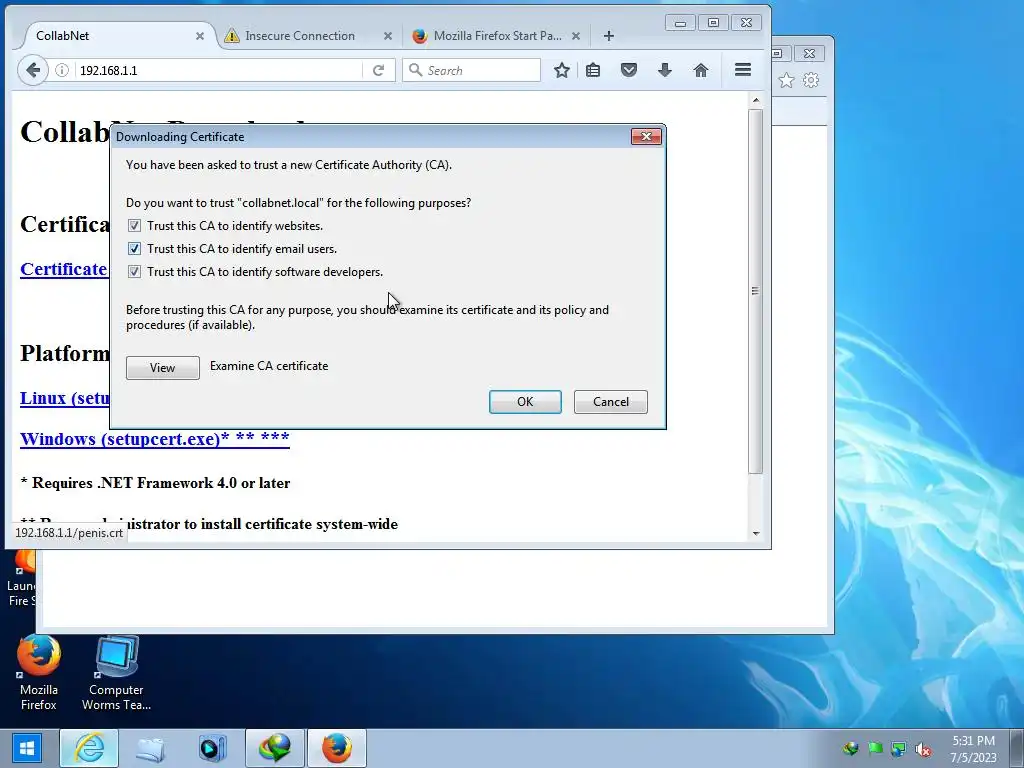This screenshot has width=1024, height=768.
Task: Toggle Trust this CA to identify email users
Action: [135, 249]
